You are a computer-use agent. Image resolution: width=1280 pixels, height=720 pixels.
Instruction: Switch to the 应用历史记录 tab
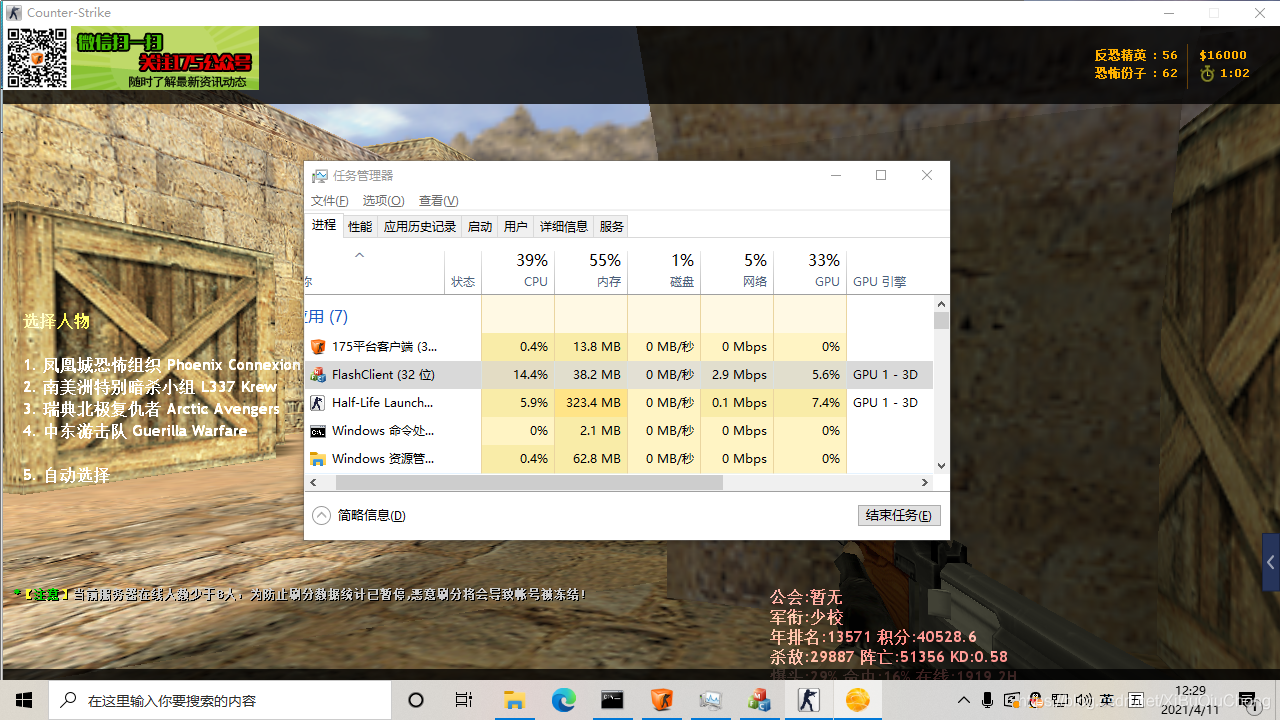(x=420, y=227)
